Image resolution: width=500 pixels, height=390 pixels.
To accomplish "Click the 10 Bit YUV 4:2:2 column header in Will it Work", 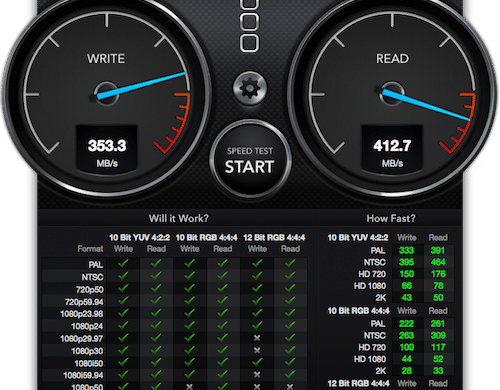I will point(140,238).
